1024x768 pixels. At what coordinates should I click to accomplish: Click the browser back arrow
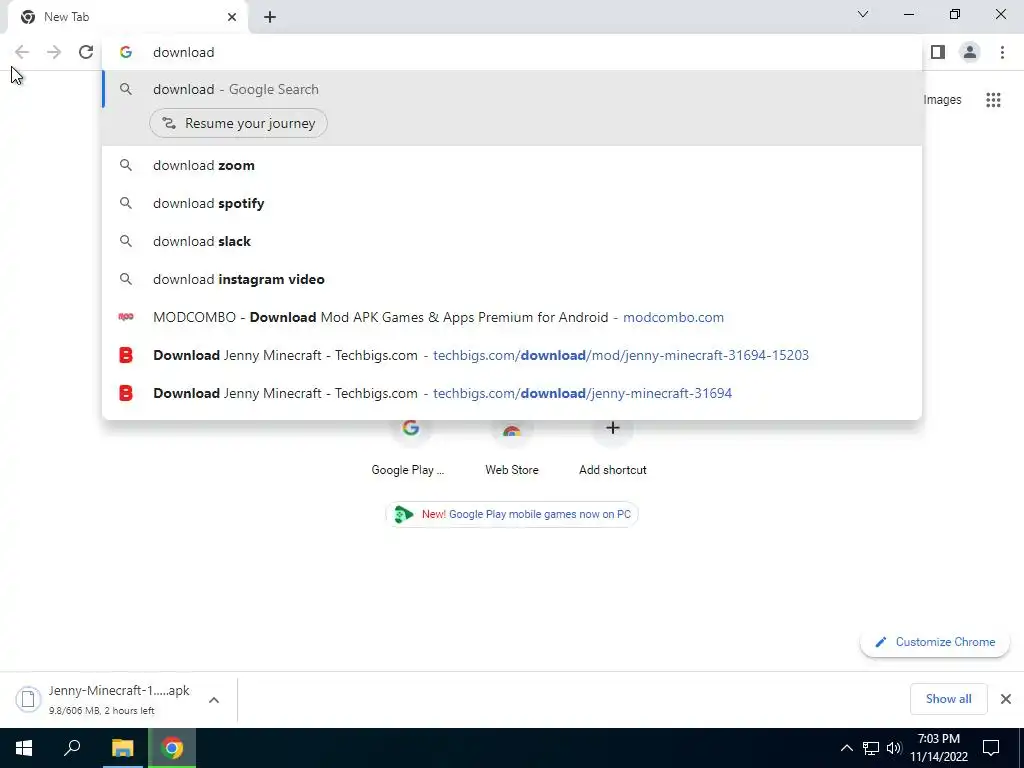(x=22, y=52)
